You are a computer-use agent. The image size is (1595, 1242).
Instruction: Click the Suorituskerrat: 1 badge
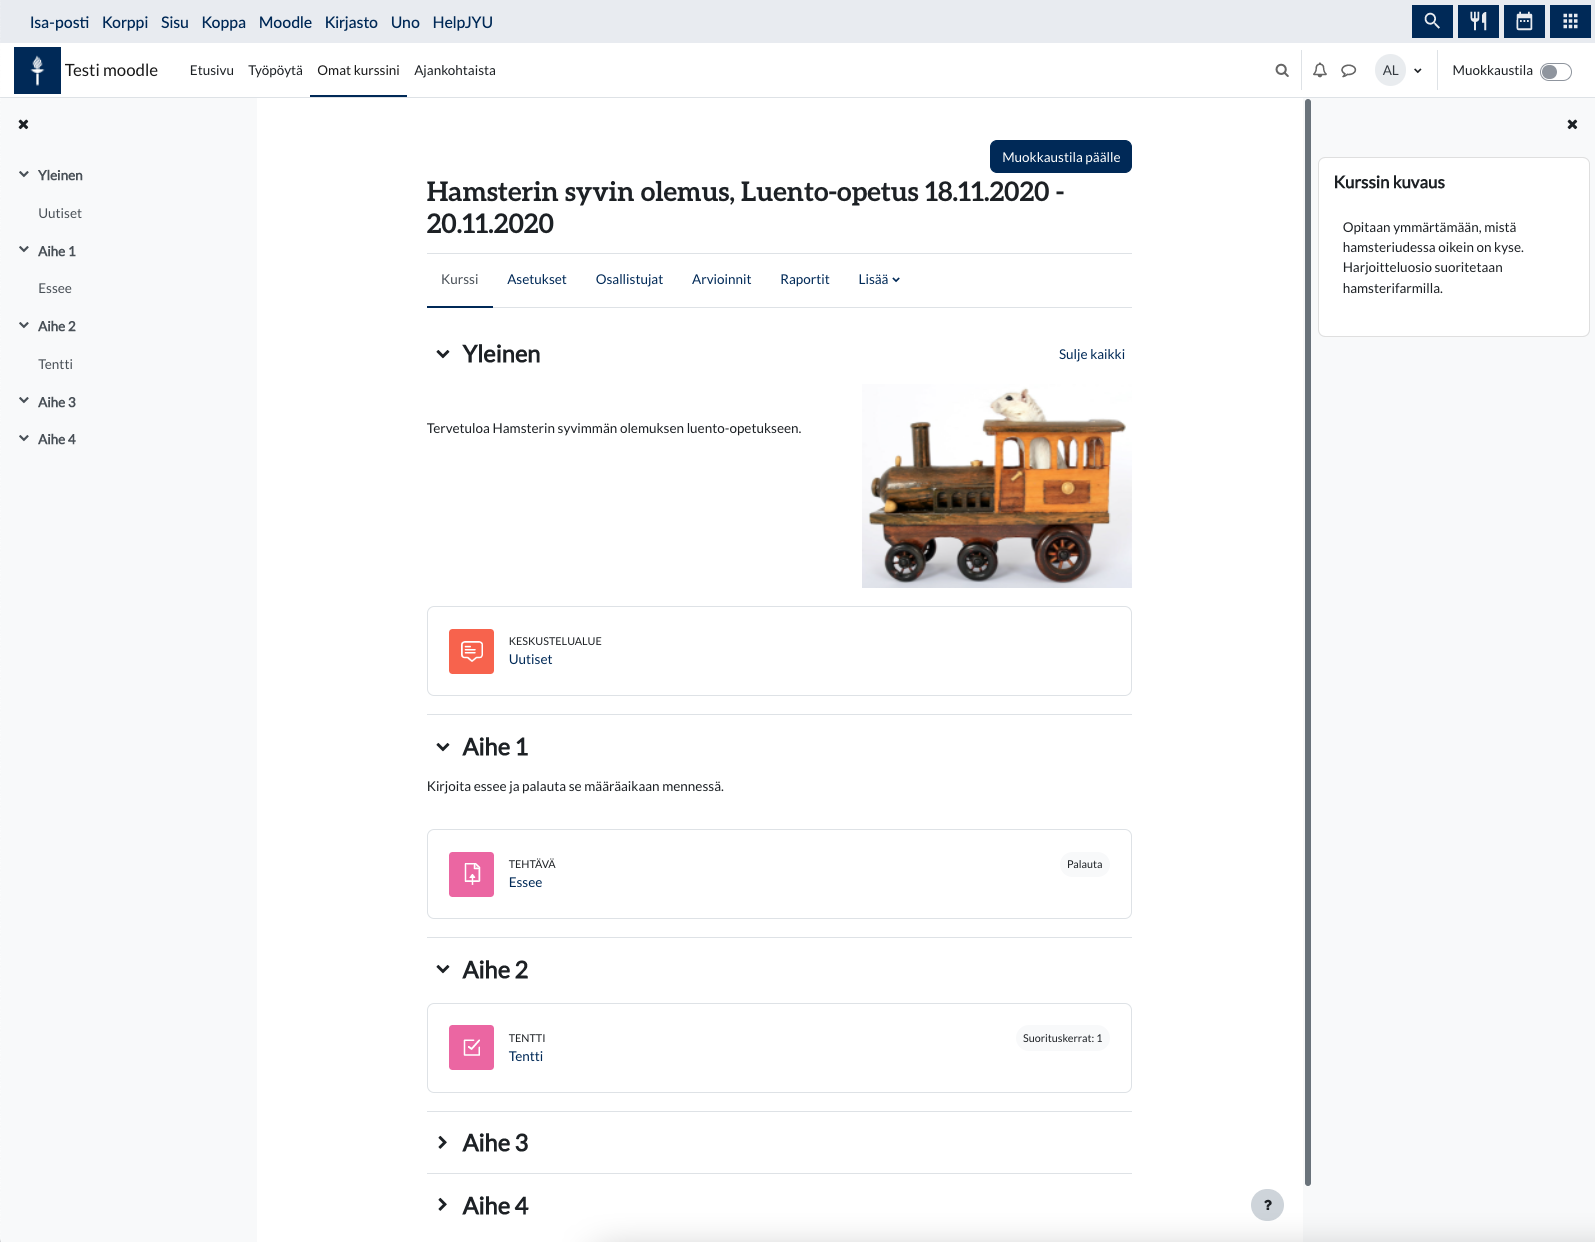pos(1062,1038)
